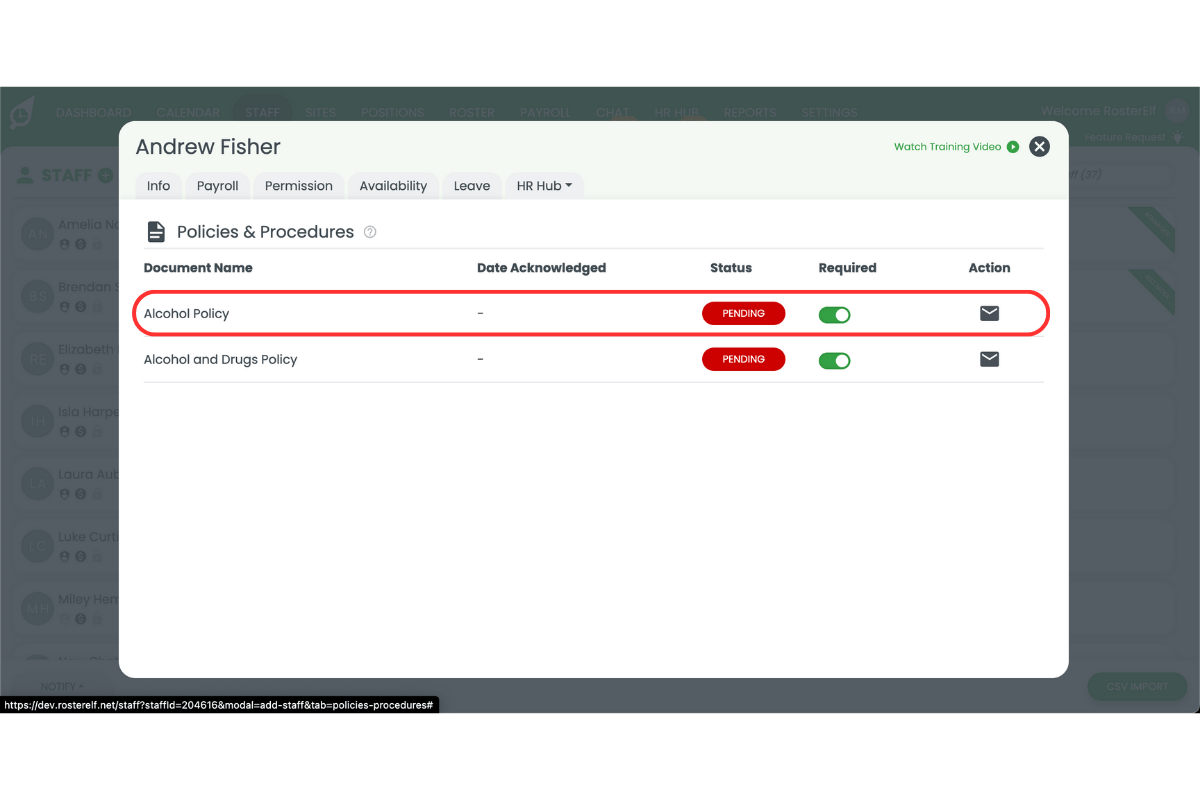Viewport: 1200px width, 800px height.
Task: Close the Andrew Fisher modal
Action: click(x=1040, y=147)
